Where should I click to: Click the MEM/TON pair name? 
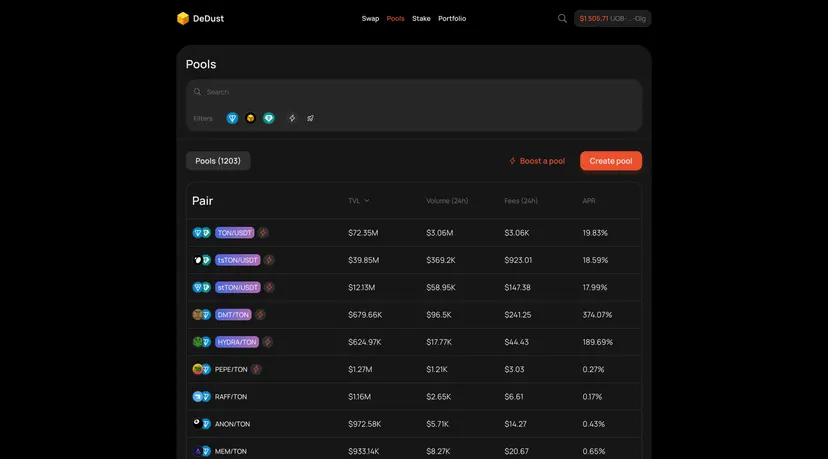click(x=231, y=451)
